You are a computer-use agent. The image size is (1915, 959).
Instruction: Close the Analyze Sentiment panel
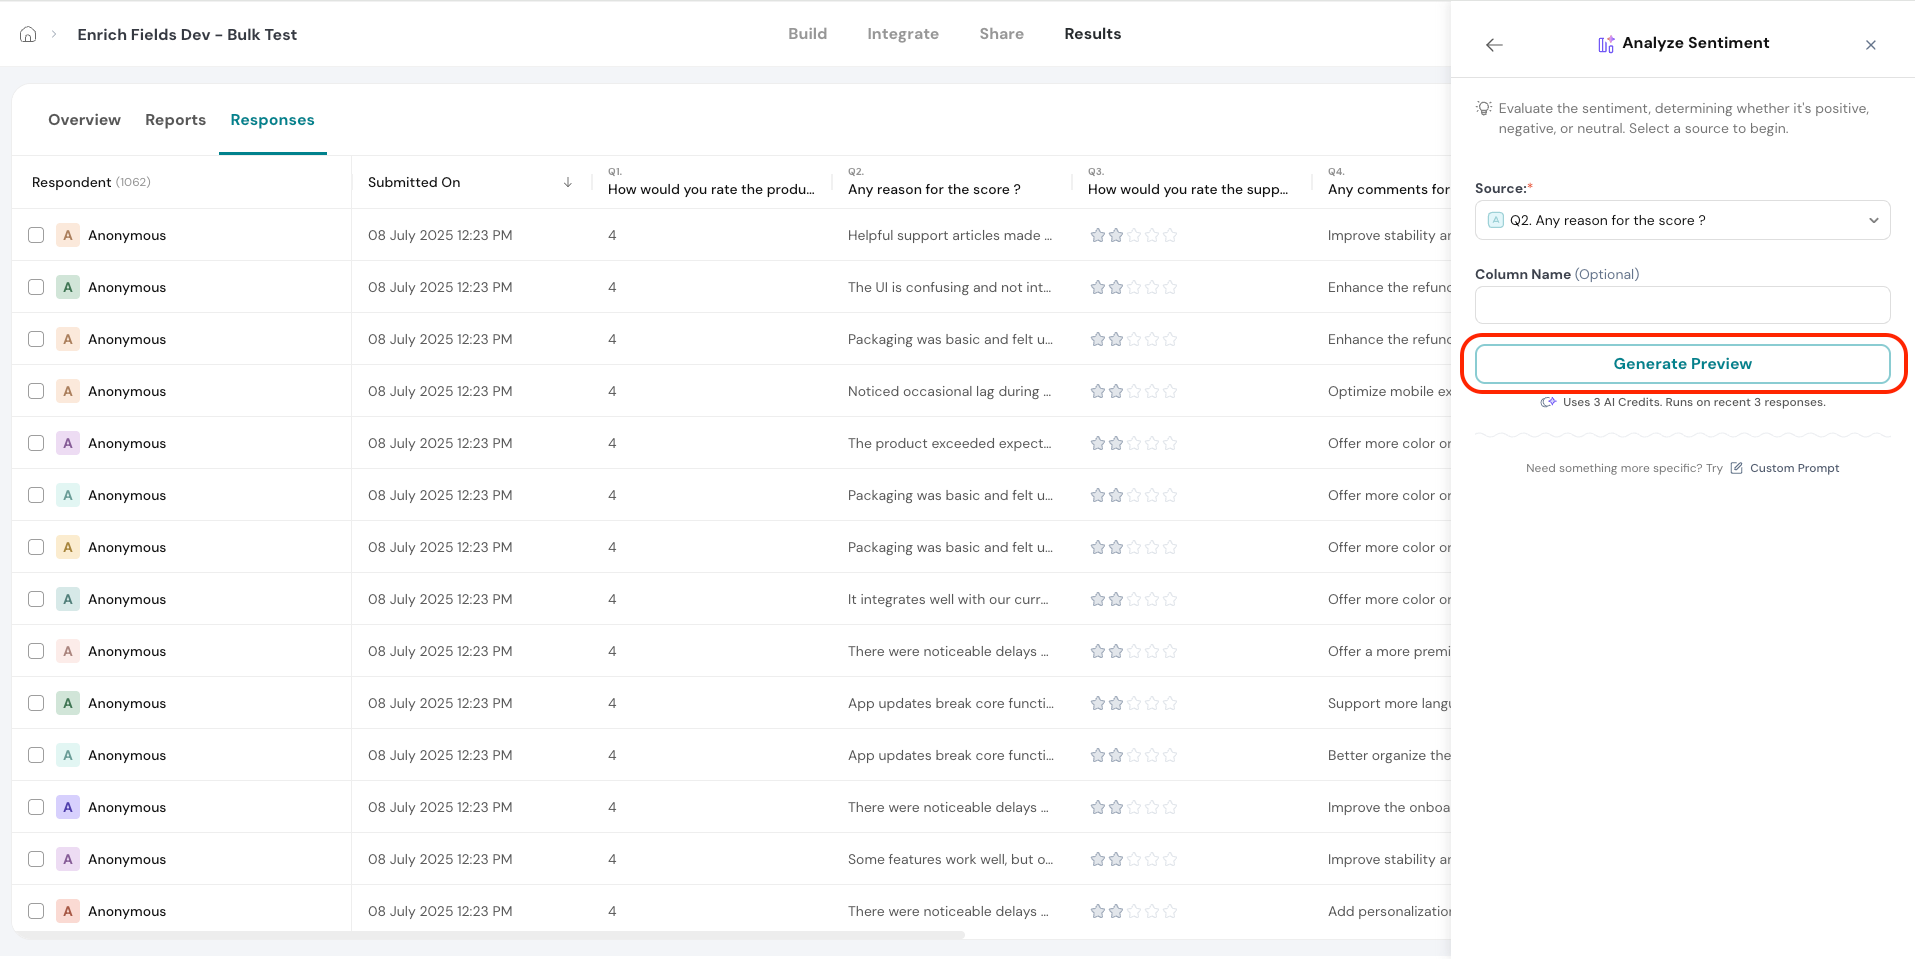(x=1870, y=45)
